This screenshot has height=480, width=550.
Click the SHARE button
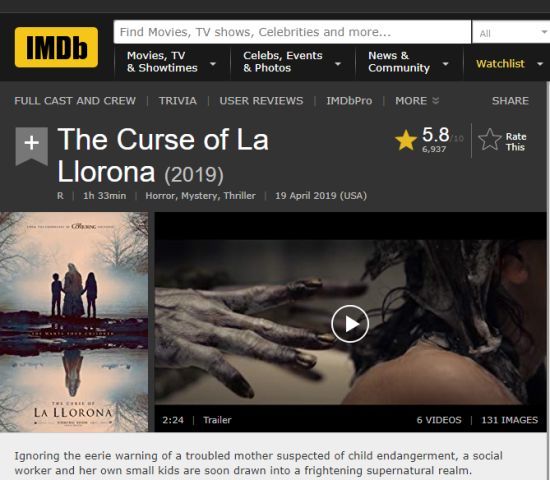click(510, 101)
